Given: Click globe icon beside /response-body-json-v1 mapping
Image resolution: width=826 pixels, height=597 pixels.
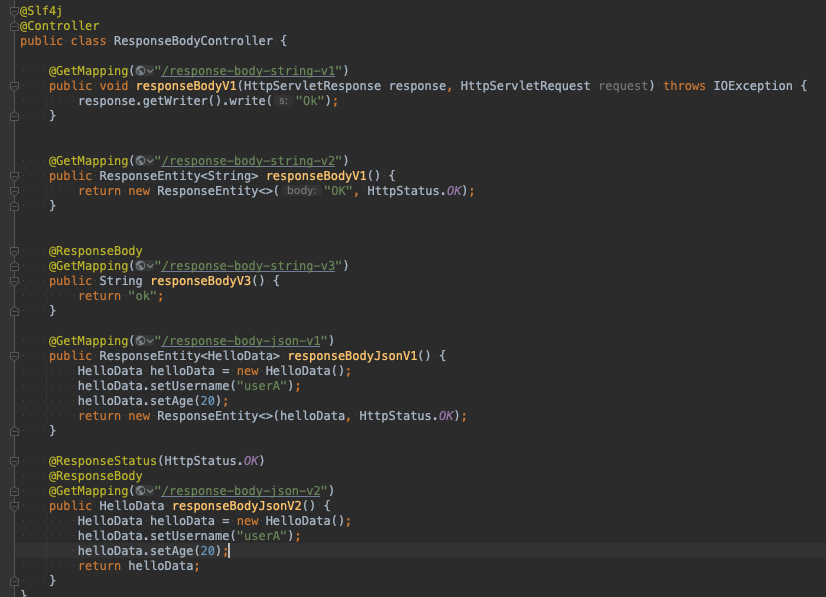Looking at the screenshot, I should point(140,341).
